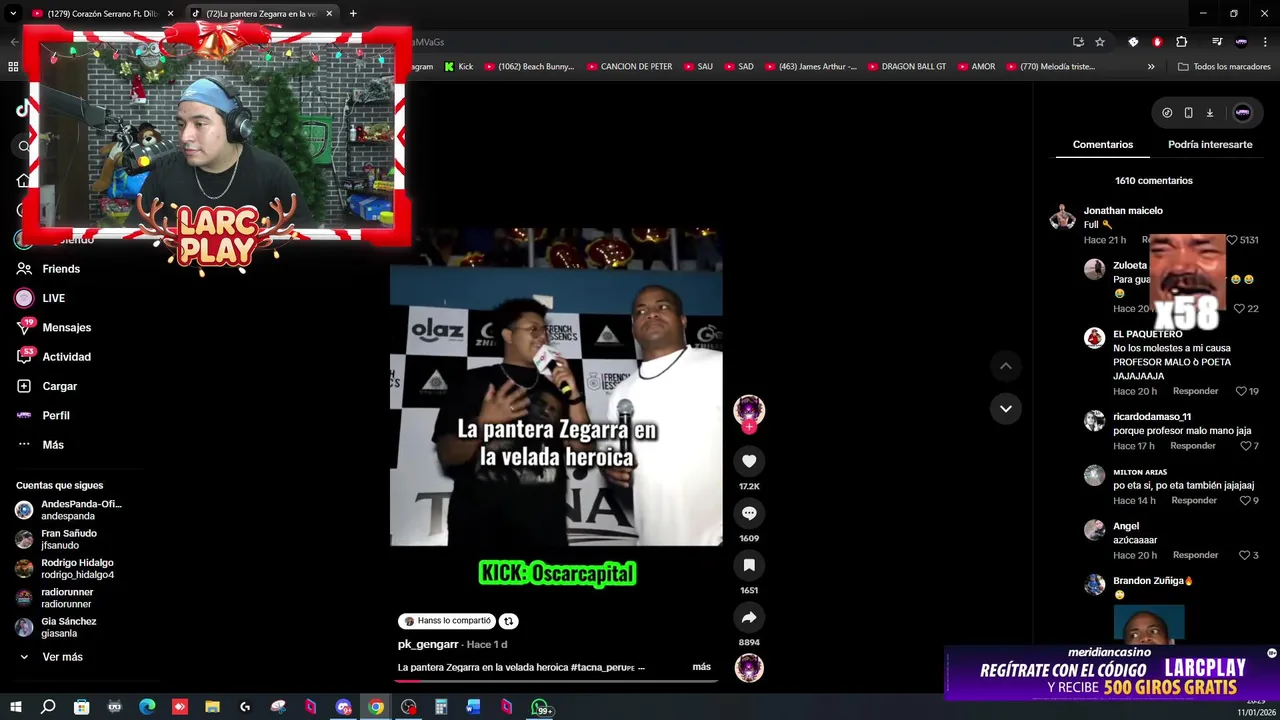The height and width of the screenshot is (720, 1280).
Task: Reply to MILTON ARIAS's comment
Action: click(x=1194, y=500)
